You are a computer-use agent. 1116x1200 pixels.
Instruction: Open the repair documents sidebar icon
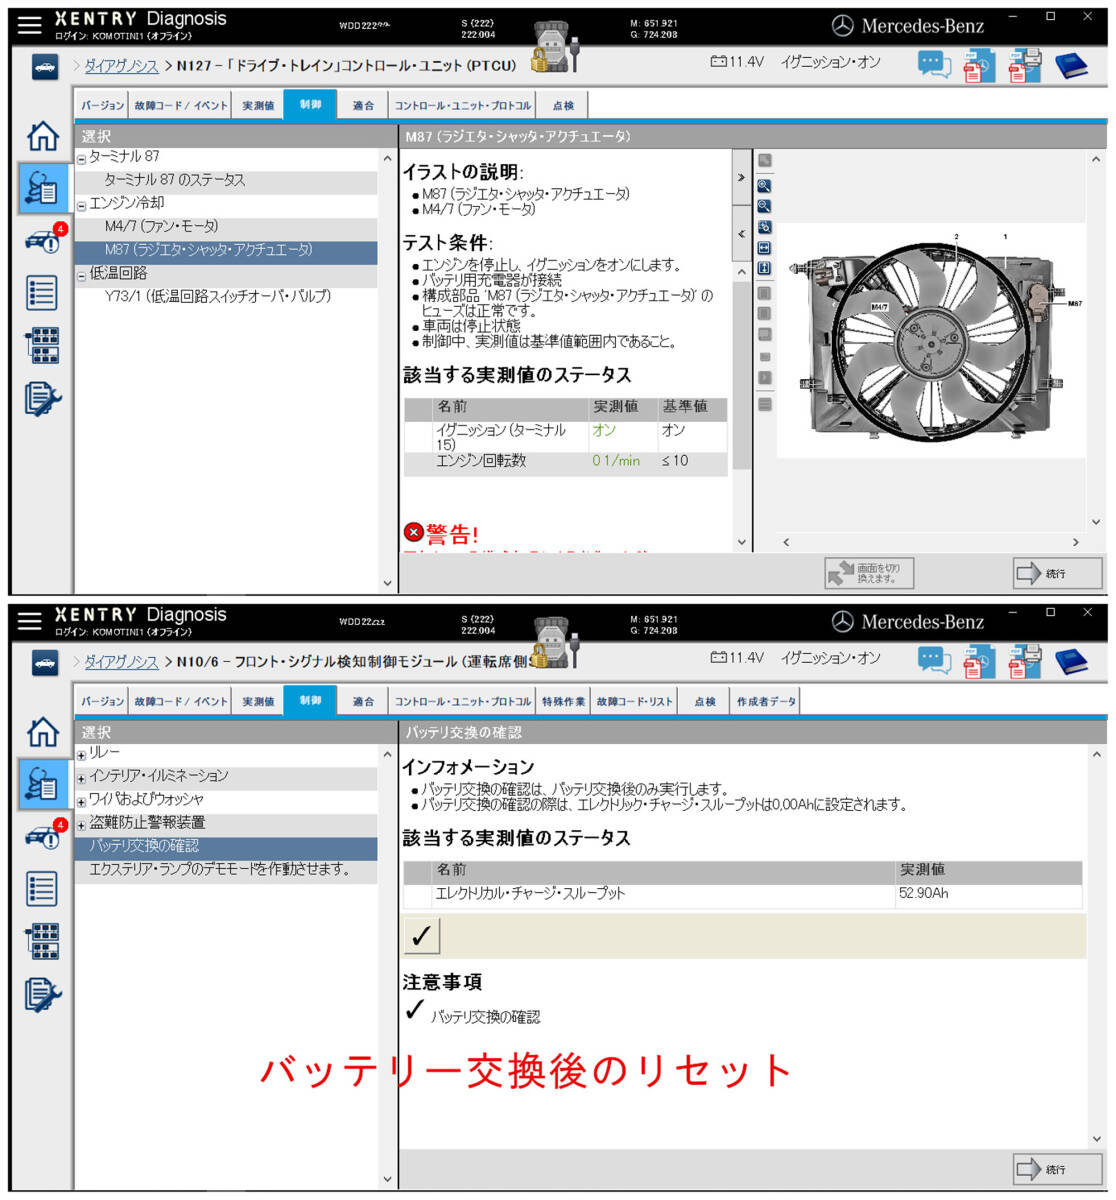click(40, 393)
